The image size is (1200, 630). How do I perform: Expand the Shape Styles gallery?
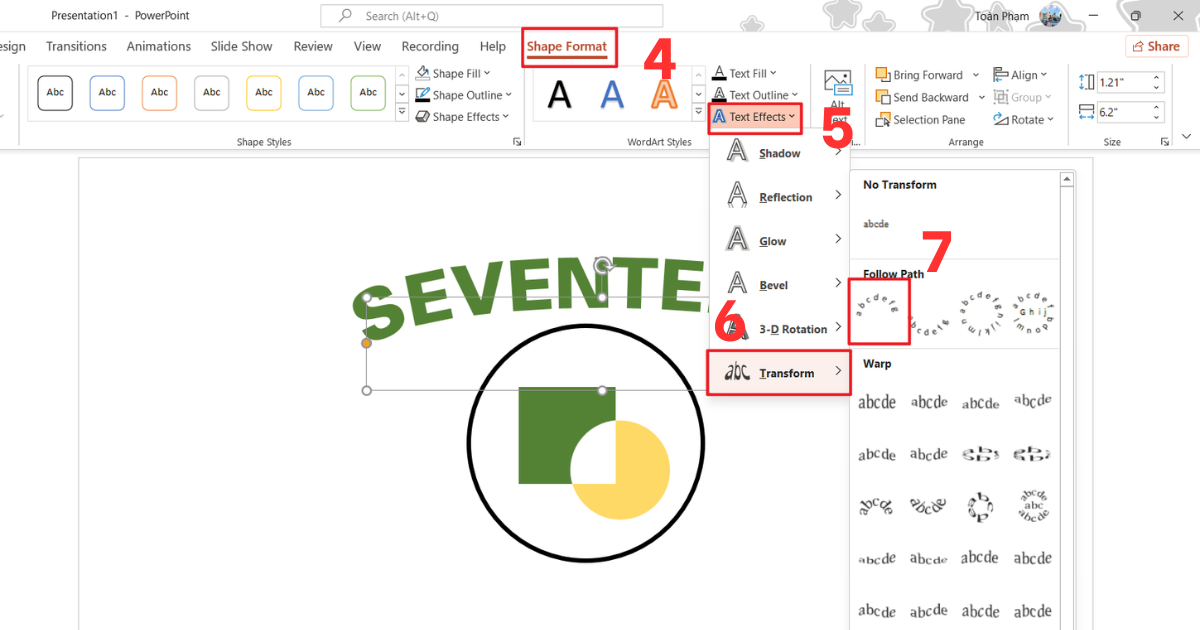[402, 114]
